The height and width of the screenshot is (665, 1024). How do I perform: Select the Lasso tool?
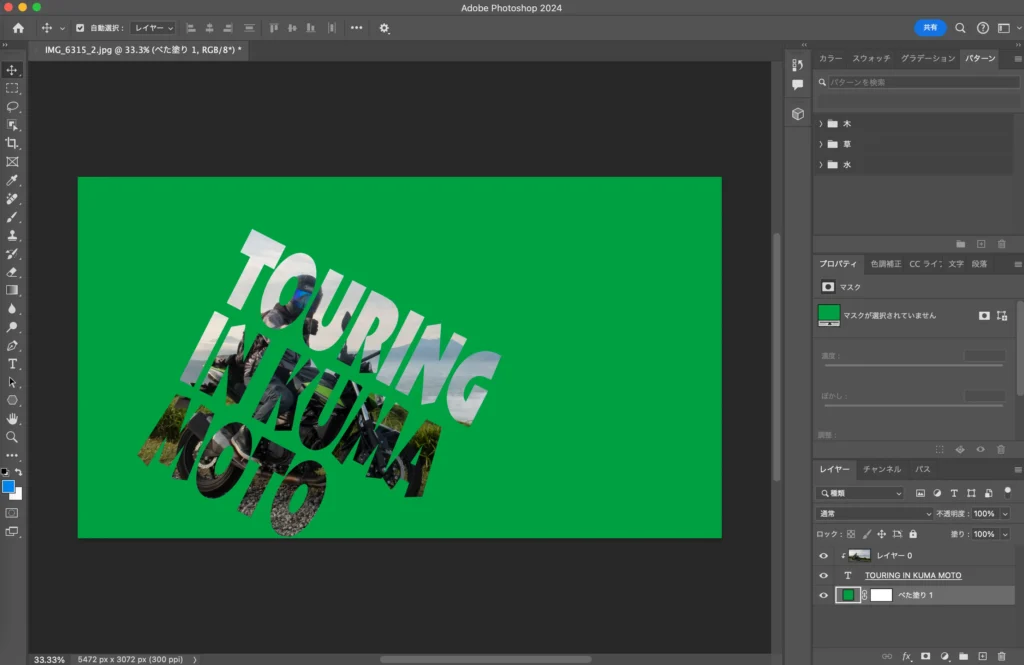coord(12,106)
